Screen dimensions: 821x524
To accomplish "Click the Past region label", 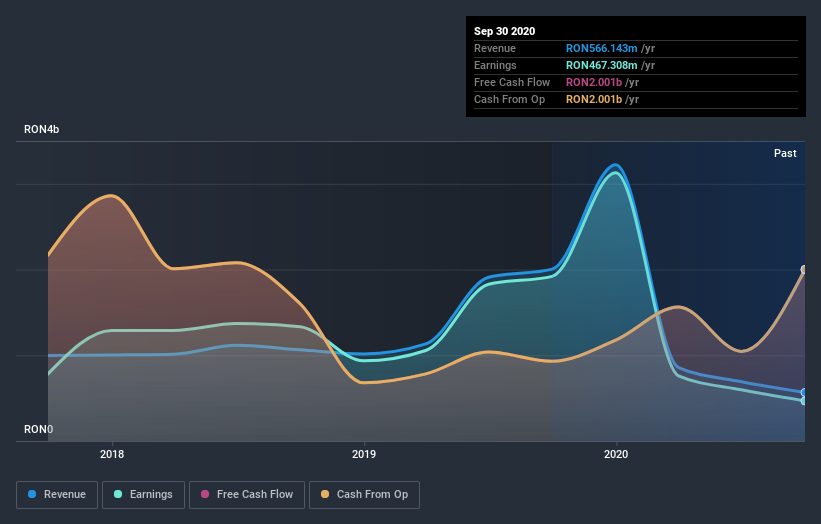I will (785, 153).
